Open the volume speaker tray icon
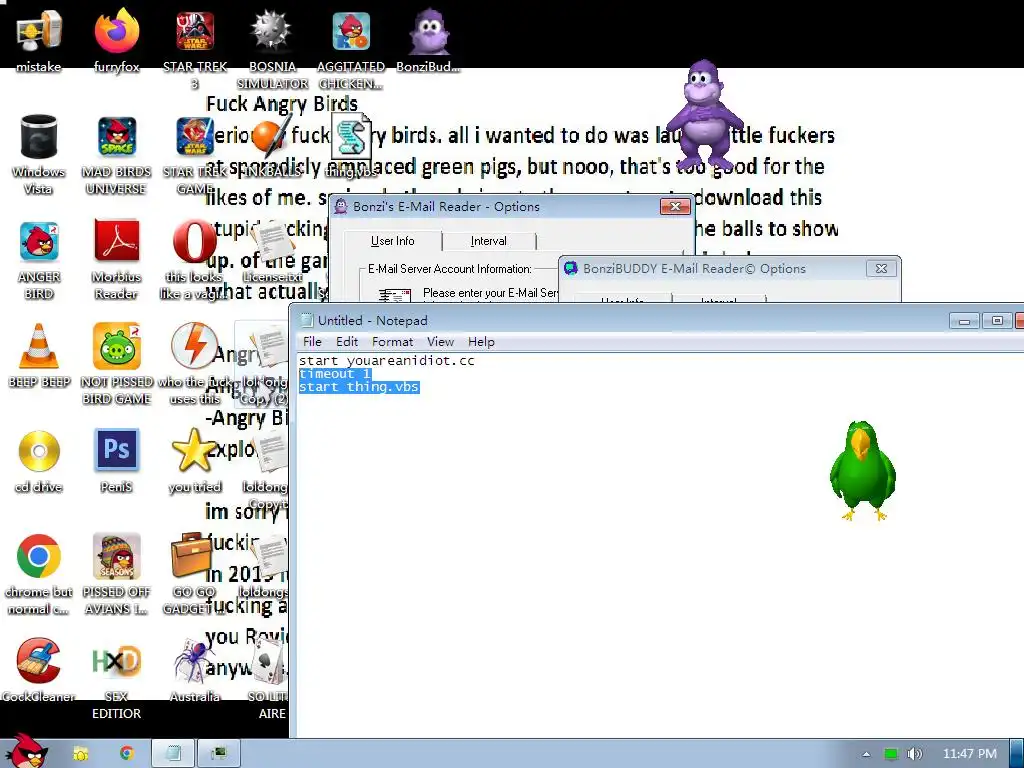This screenshot has width=1024, height=768. tap(914, 754)
